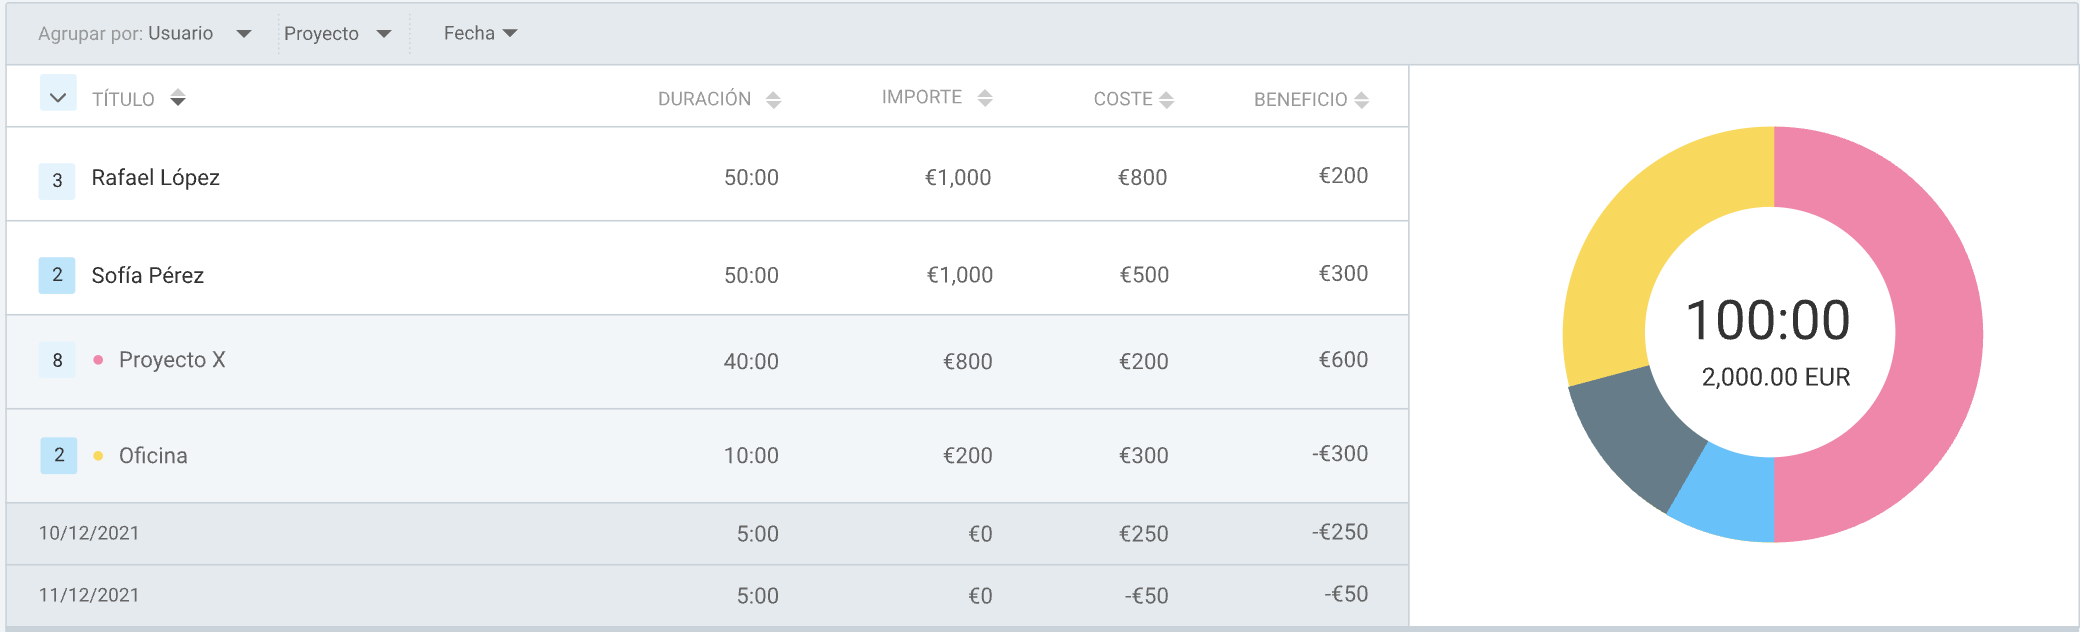The height and width of the screenshot is (632, 2080).
Task: Toggle Oficina count badge 2
Action: click(59, 456)
